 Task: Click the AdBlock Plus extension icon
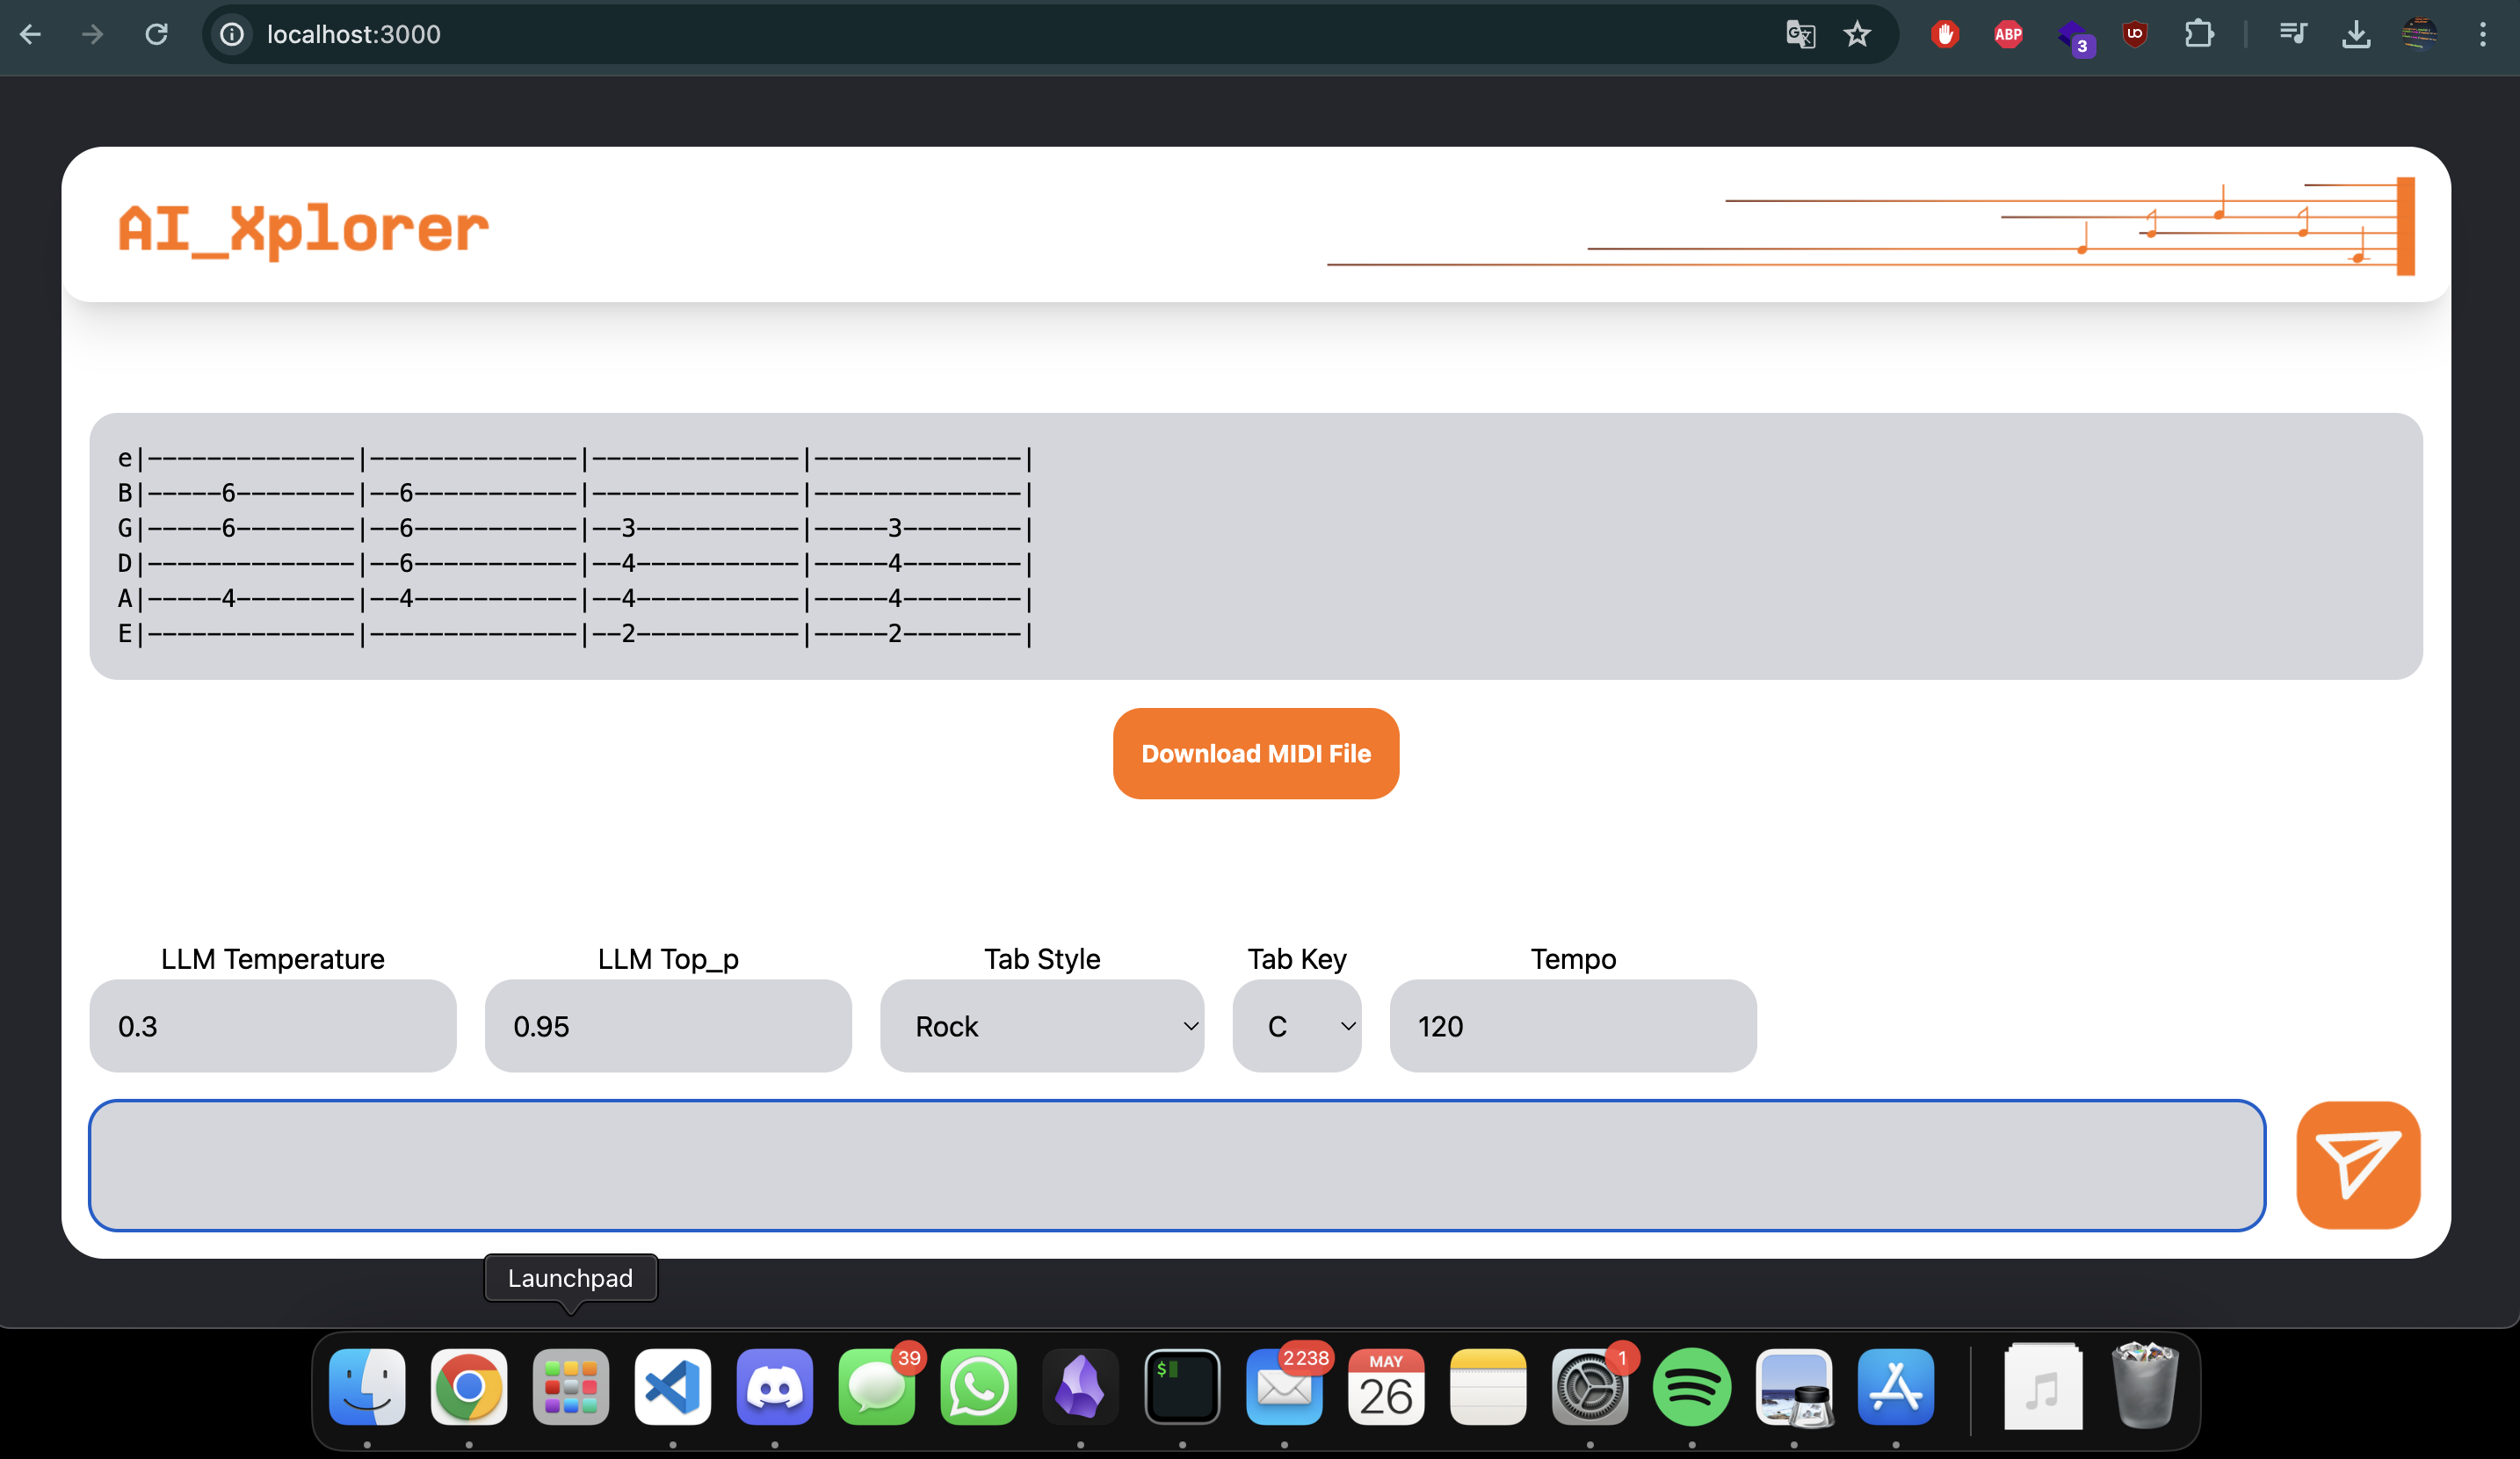2008,33
